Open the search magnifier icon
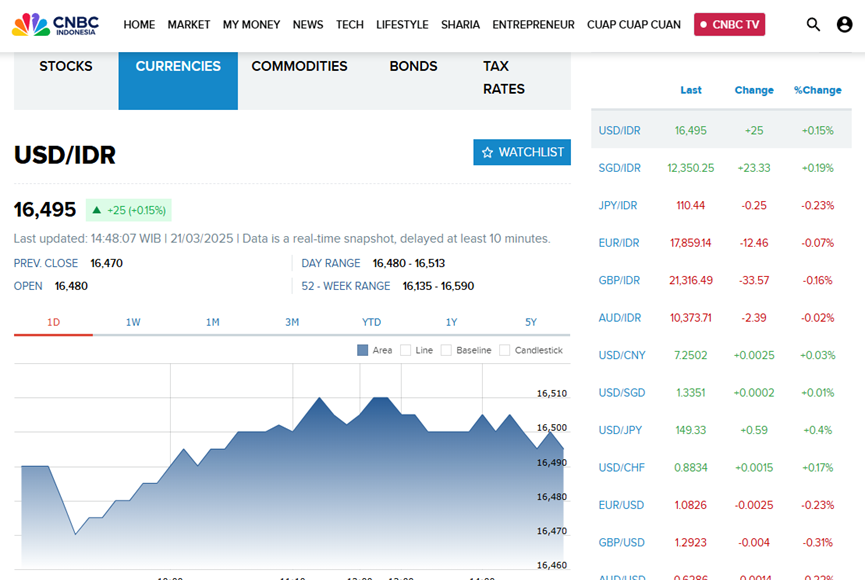The width and height of the screenshot is (865, 580). point(813,25)
